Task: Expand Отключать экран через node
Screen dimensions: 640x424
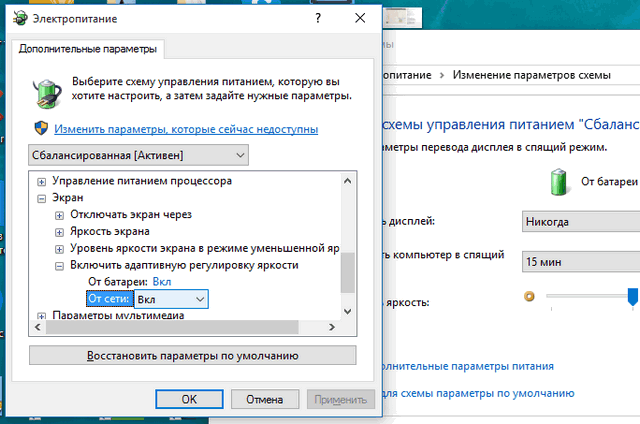Action: [x=59, y=215]
